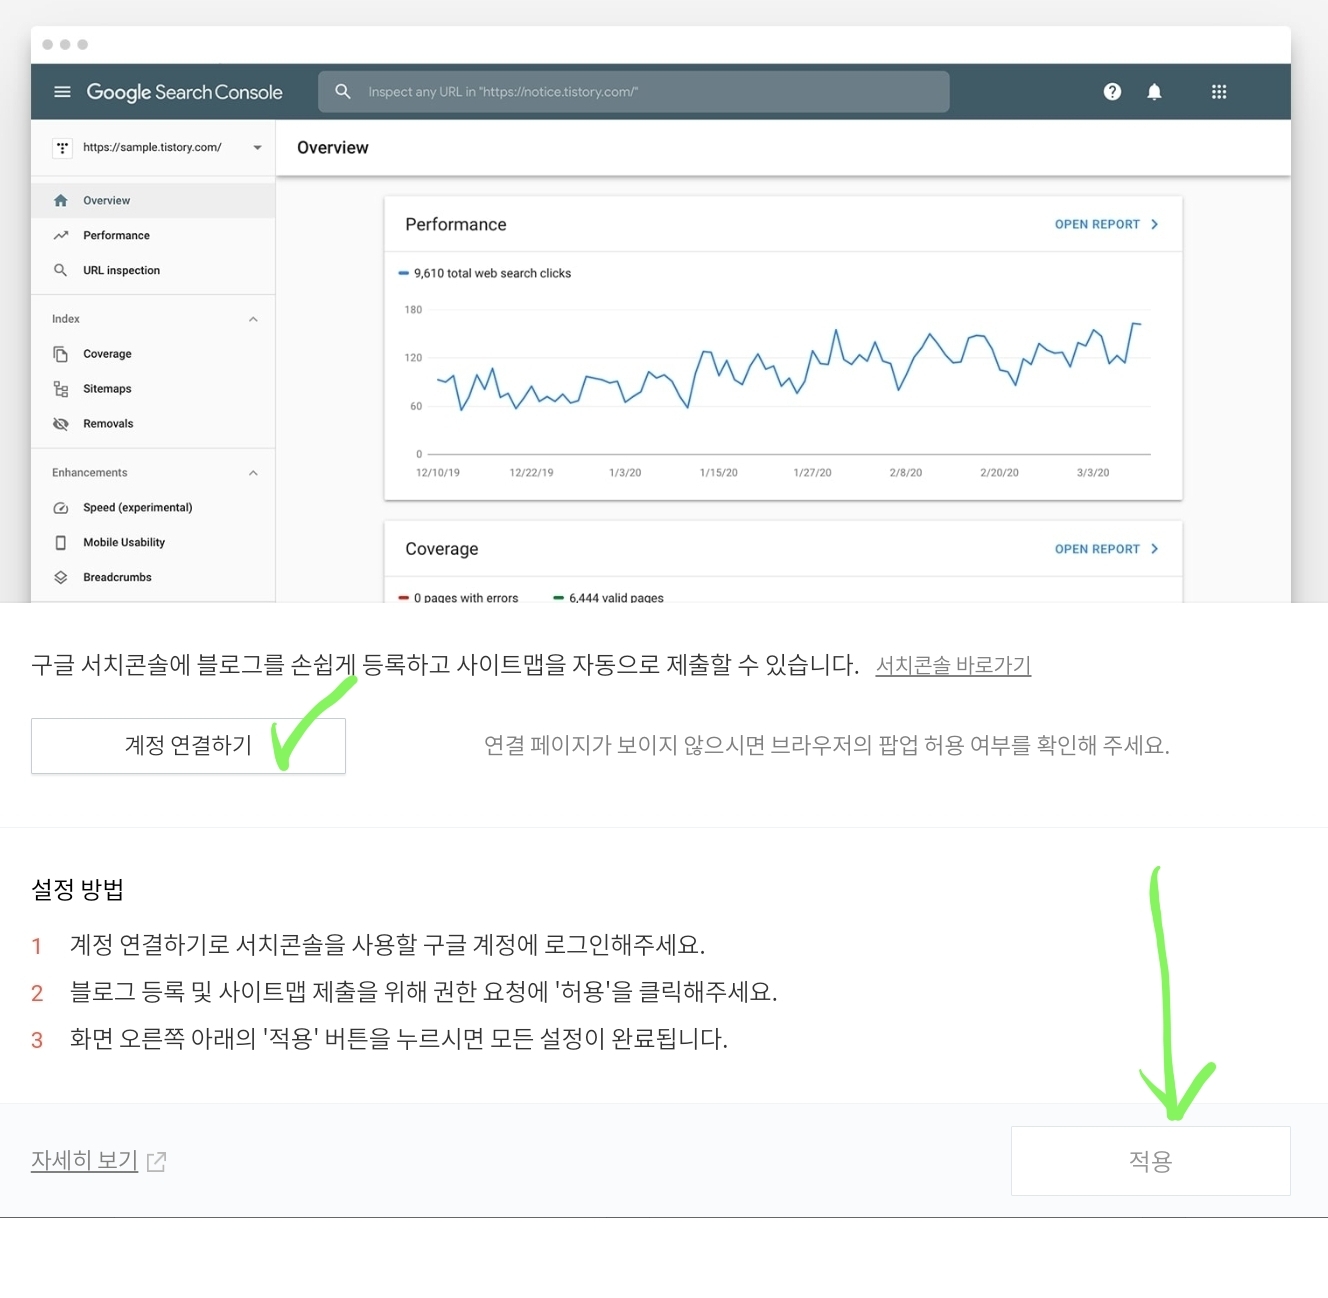
Task: Select Sitemaps in the sidebar
Action: 153,389
